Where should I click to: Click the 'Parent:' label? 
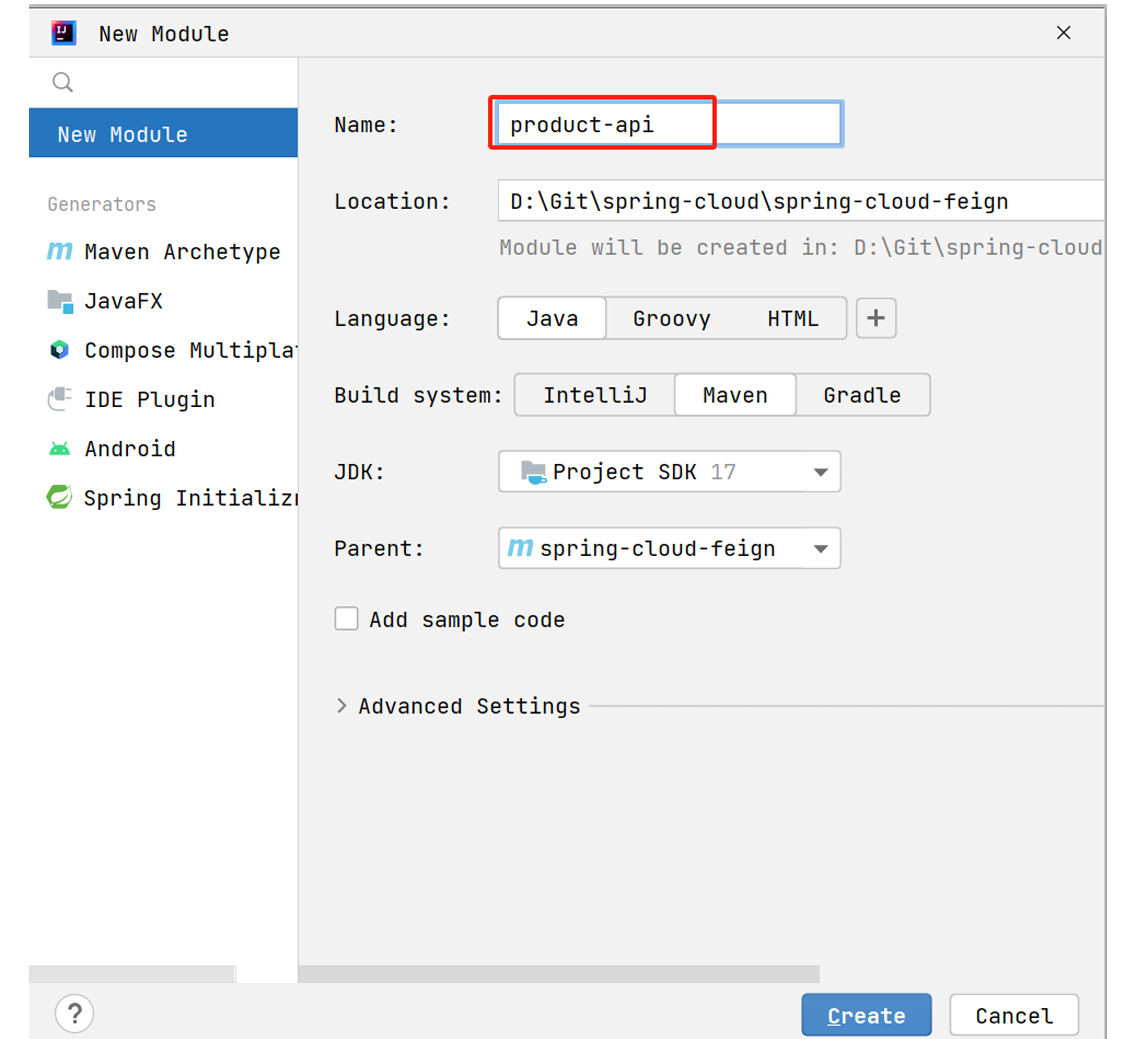tap(379, 549)
